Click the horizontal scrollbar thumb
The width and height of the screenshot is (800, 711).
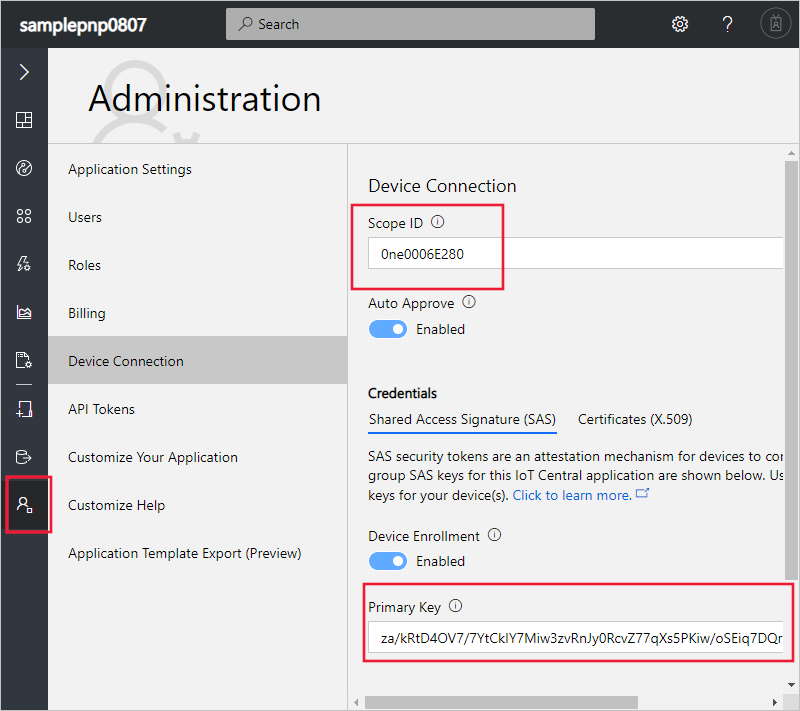point(501,702)
